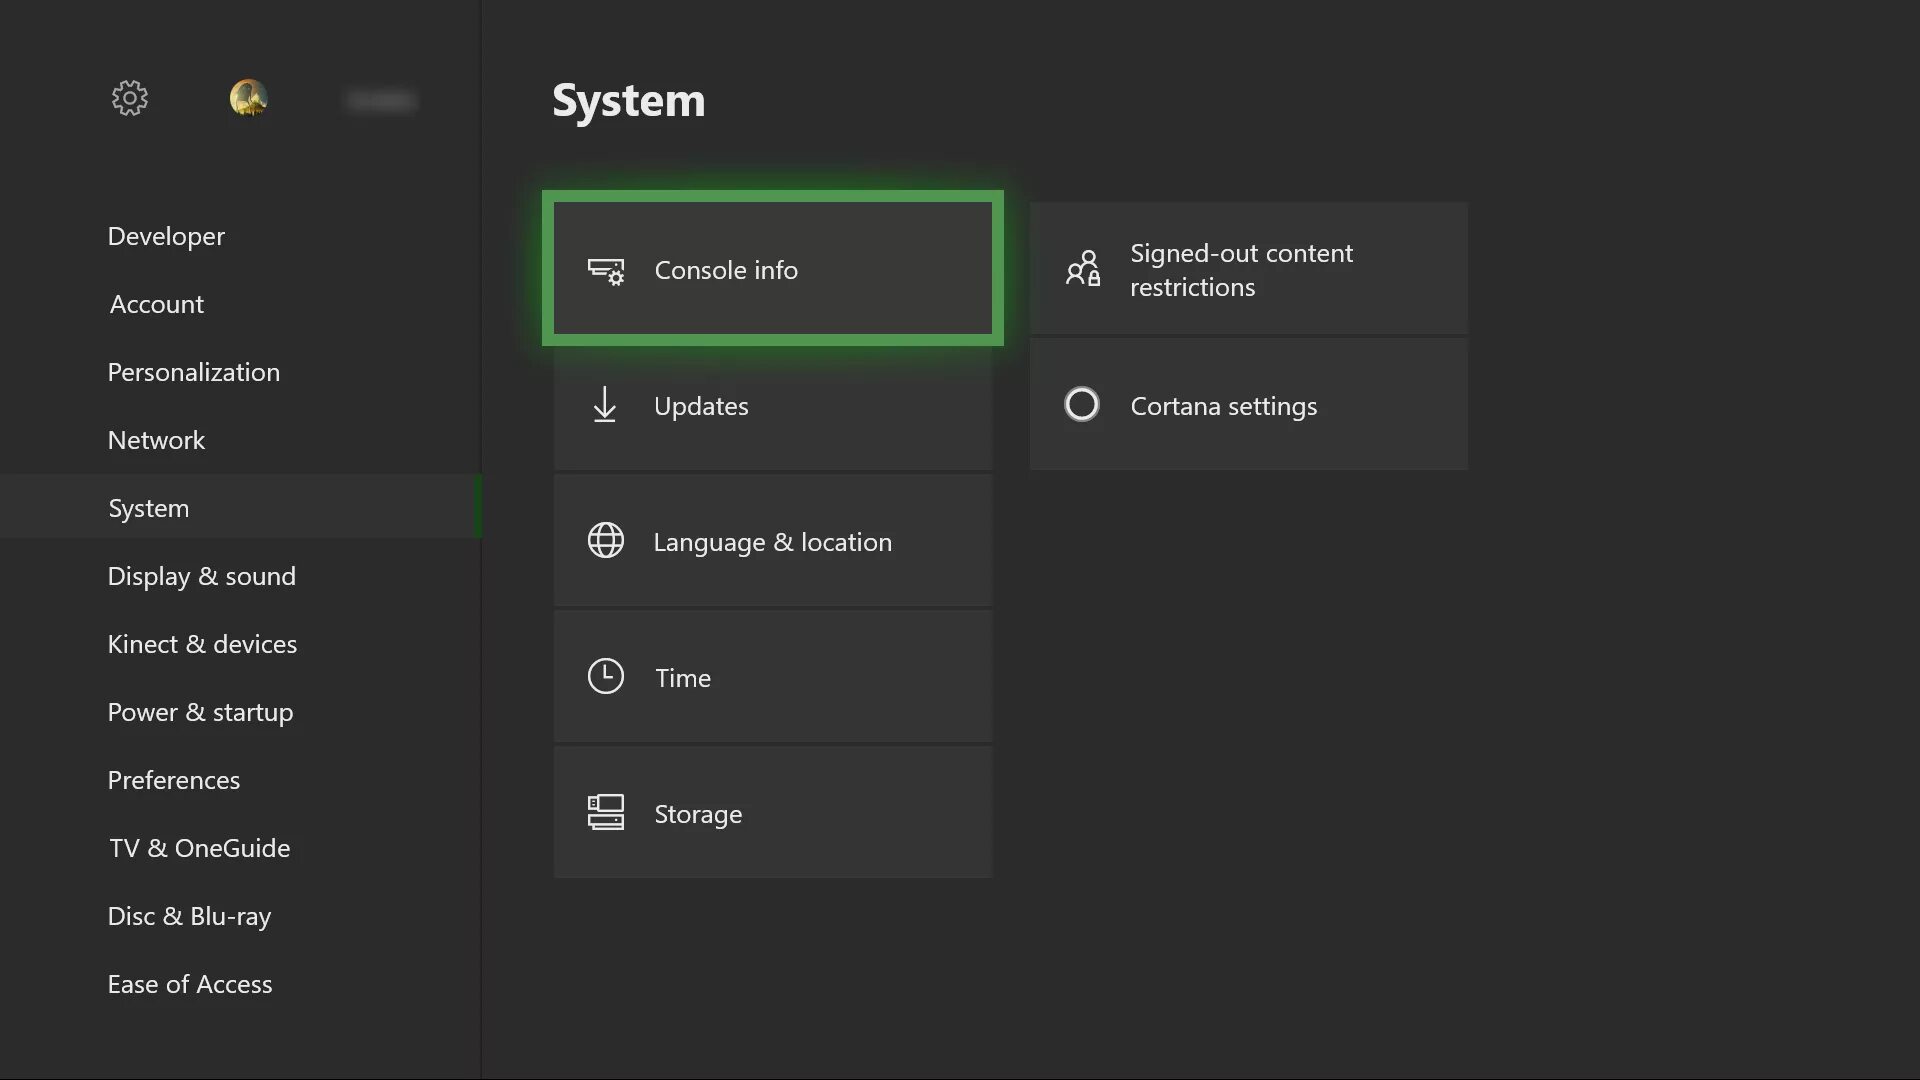Click the Language & location globe icon
Screen dimensions: 1920x1080
coord(606,541)
